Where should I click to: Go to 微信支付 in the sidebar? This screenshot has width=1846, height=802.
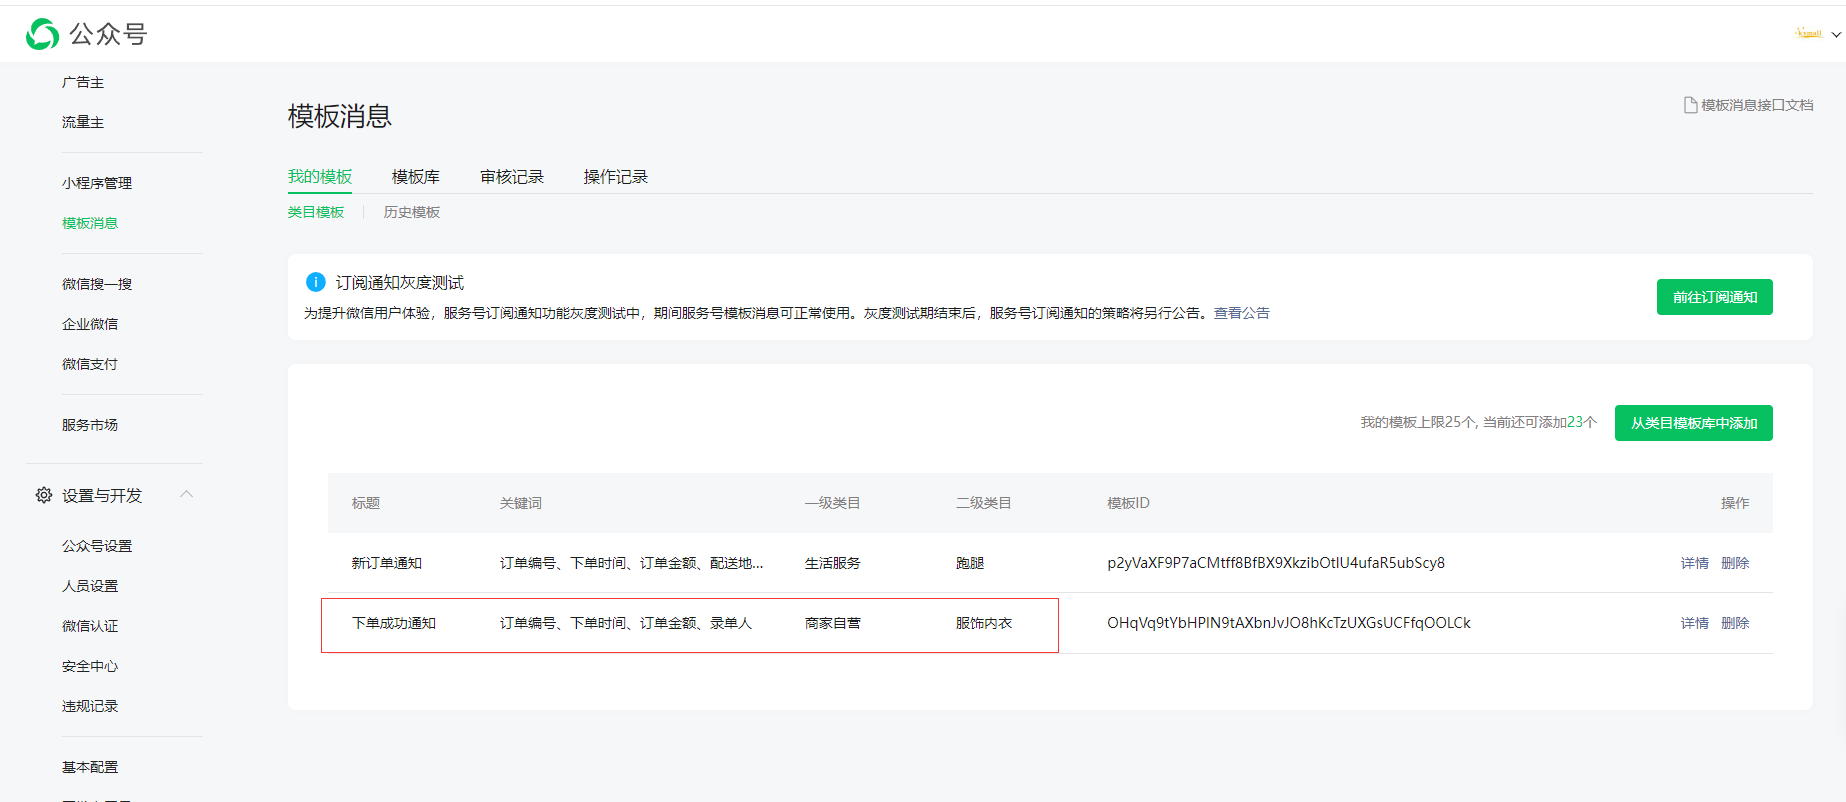tap(90, 364)
